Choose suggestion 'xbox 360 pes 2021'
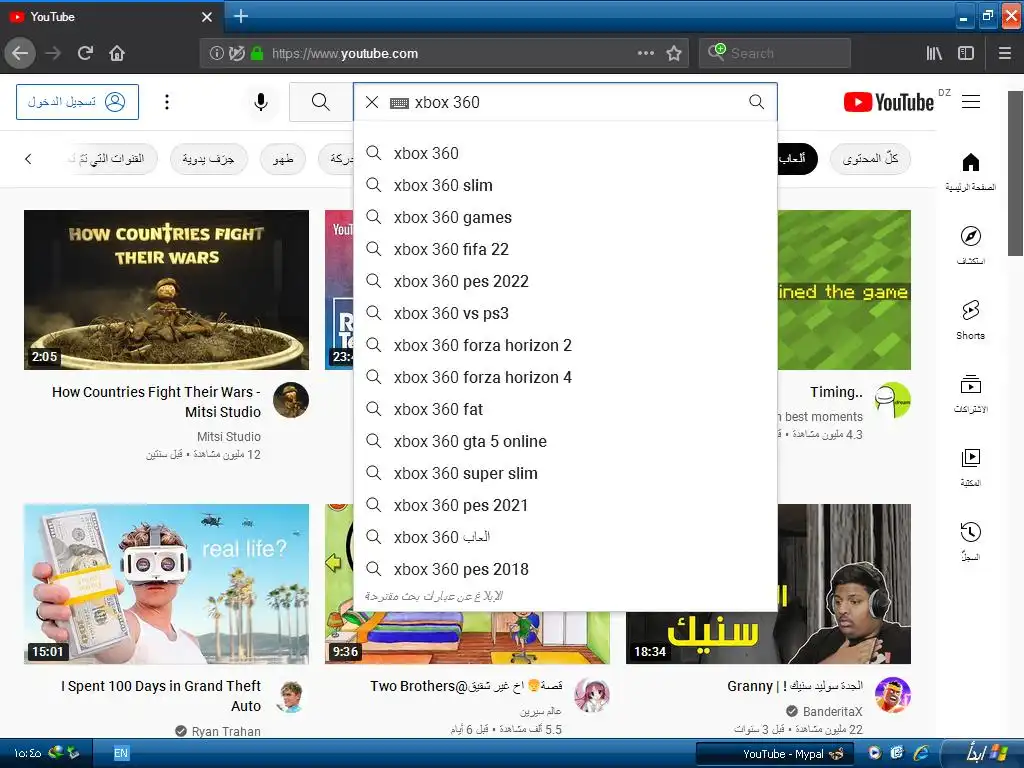Screen dimensions: 1024x768 566,505
